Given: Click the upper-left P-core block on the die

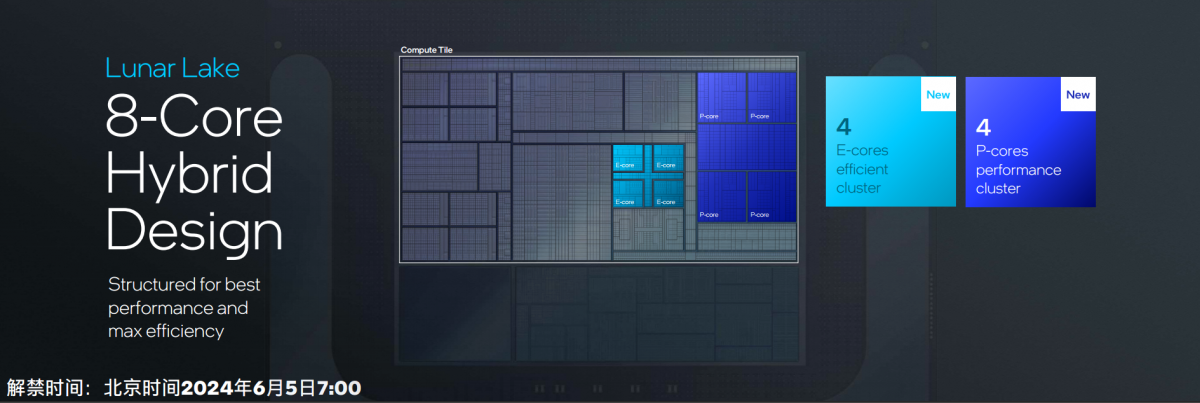Looking at the screenshot, I should click(721, 97).
